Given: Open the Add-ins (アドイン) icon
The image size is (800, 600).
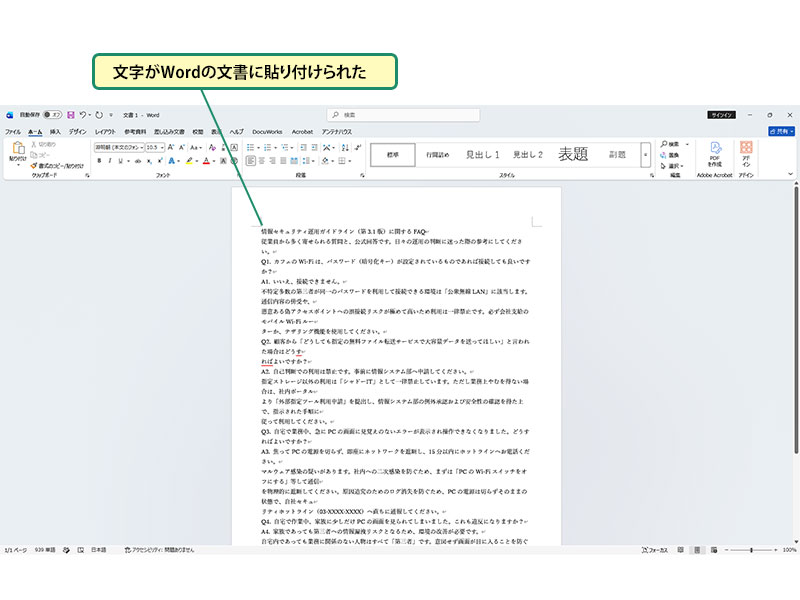Looking at the screenshot, I should pos(746,154).
